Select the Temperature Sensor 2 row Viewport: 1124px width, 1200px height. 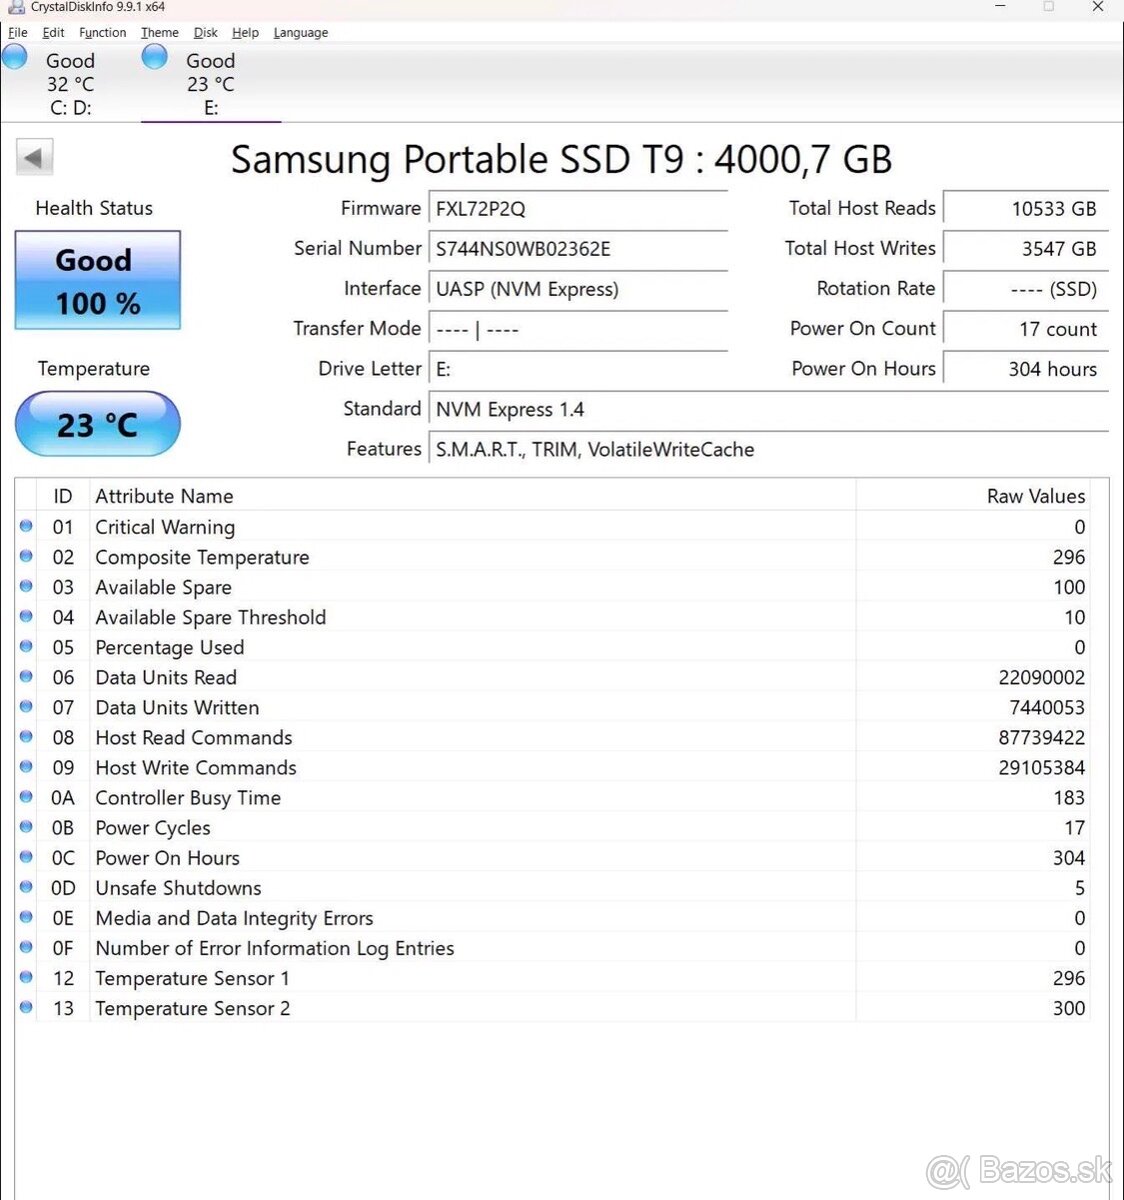click(x=553, y=1008)
